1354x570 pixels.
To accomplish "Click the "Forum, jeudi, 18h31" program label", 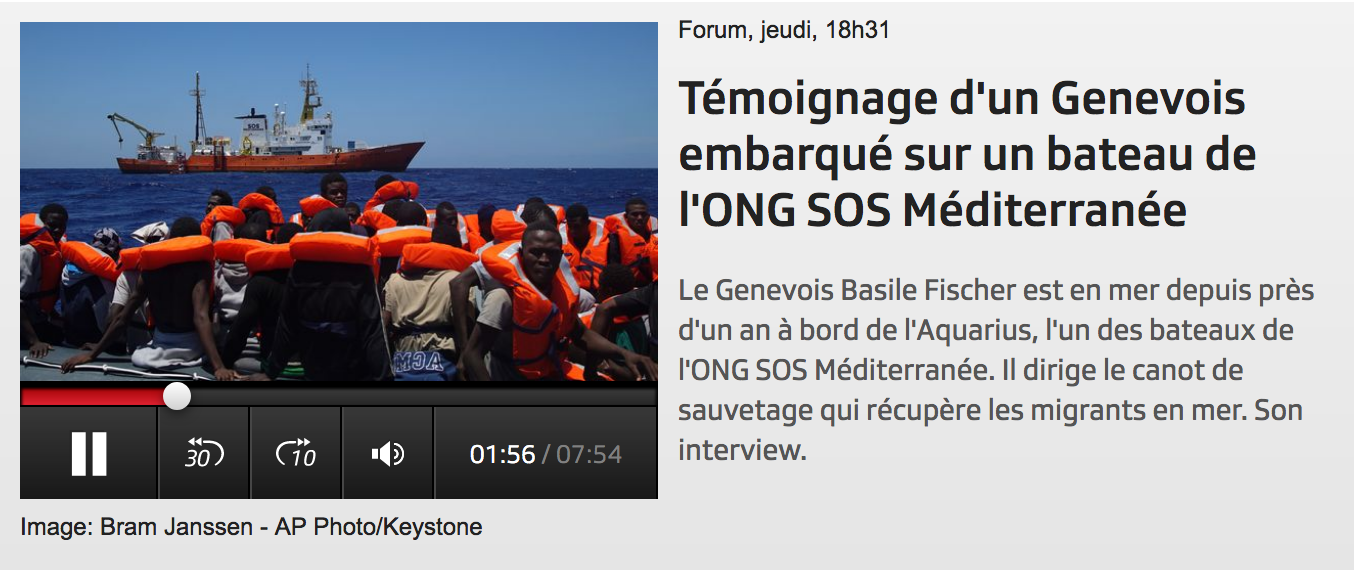I will click(x=784, y=31).
